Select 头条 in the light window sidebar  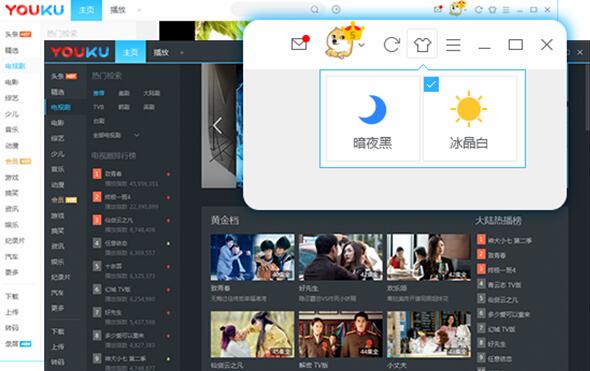[x=18, y=34]
